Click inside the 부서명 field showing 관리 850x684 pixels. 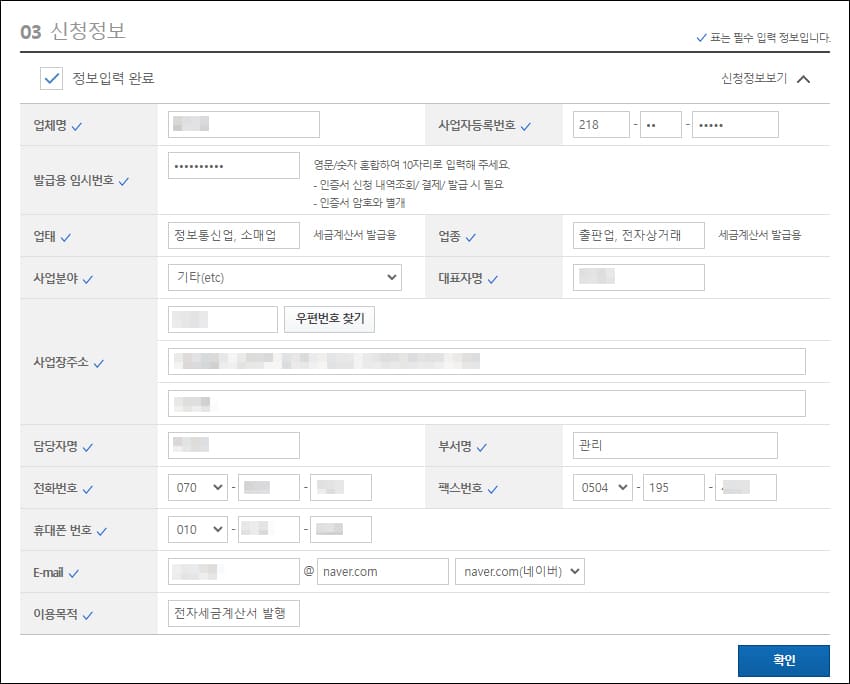[673, 445]
